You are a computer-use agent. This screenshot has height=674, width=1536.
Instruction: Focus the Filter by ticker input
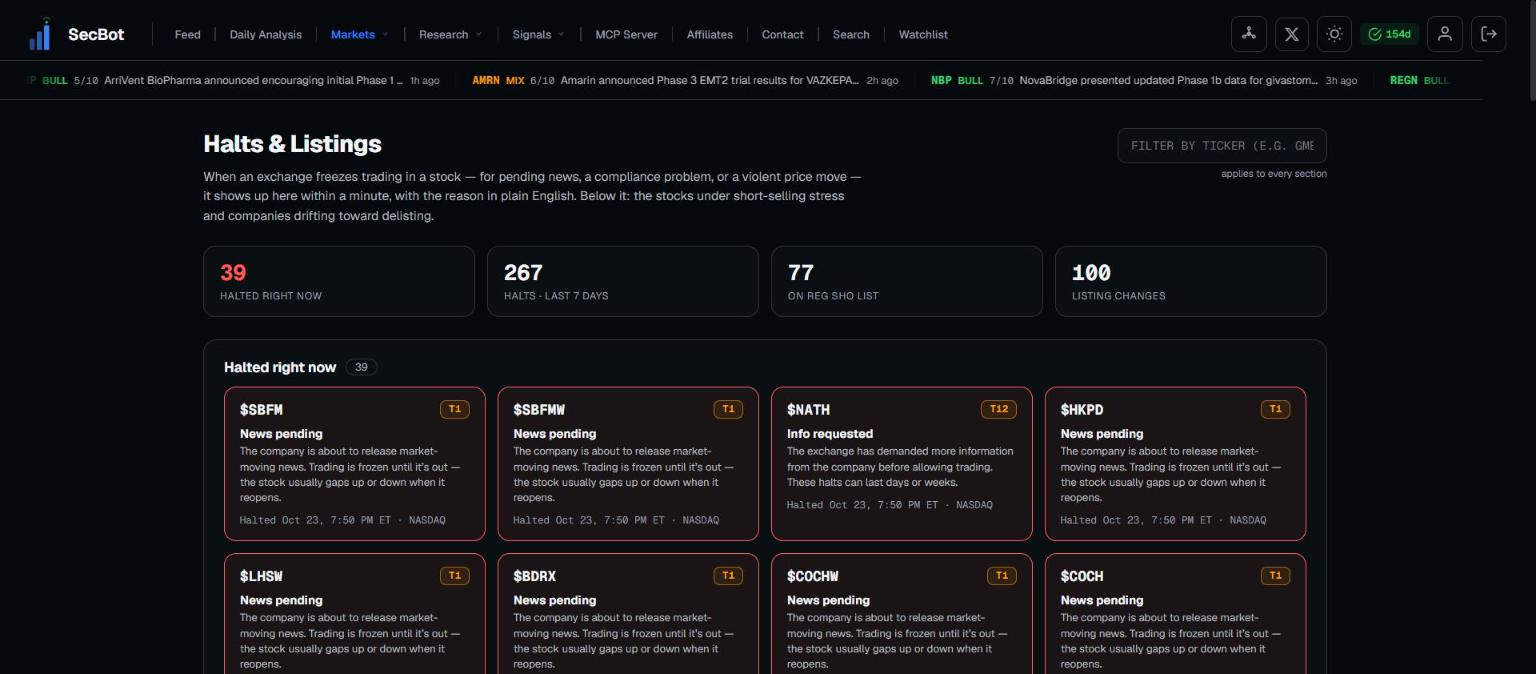click(x=1222, y=146)
